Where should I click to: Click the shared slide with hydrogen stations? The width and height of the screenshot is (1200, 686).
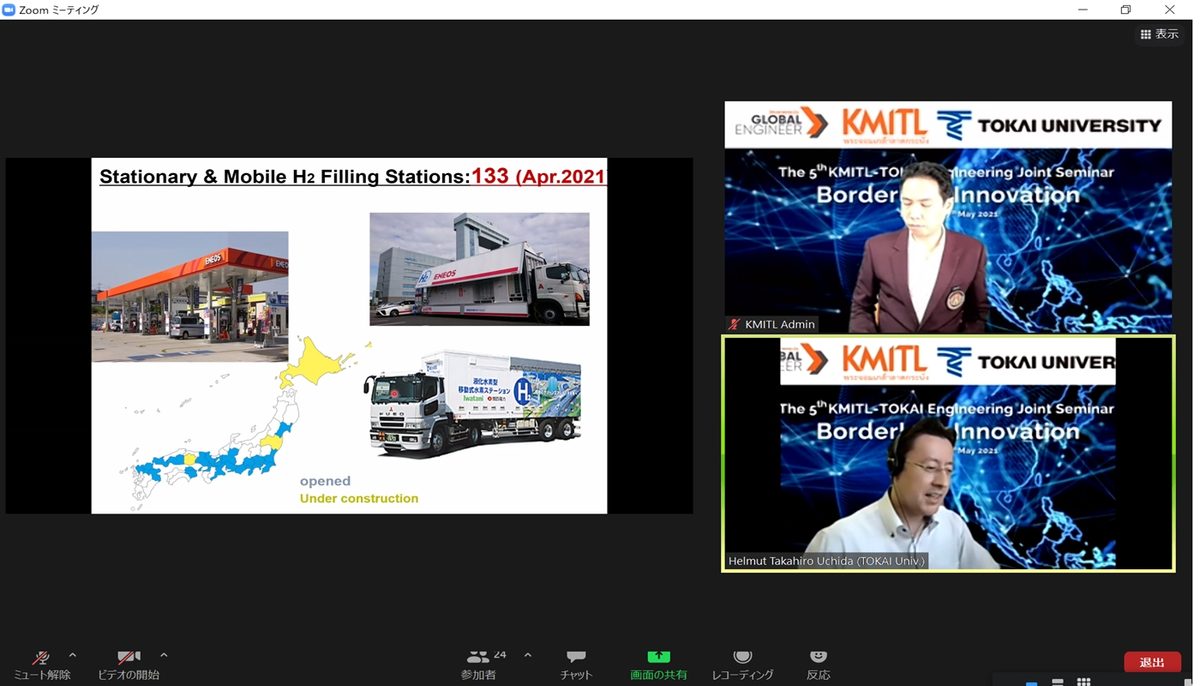pyautogui.click(x=349, y=335)
